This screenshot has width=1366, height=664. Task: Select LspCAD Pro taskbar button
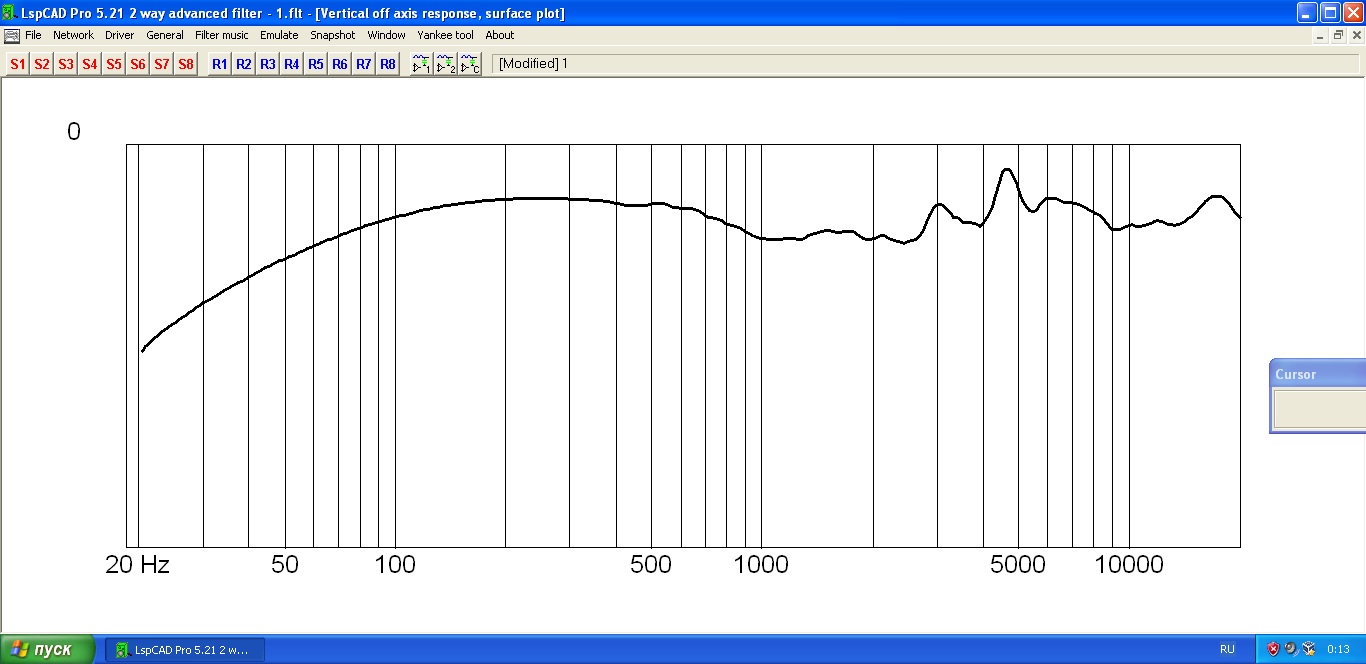185,650
